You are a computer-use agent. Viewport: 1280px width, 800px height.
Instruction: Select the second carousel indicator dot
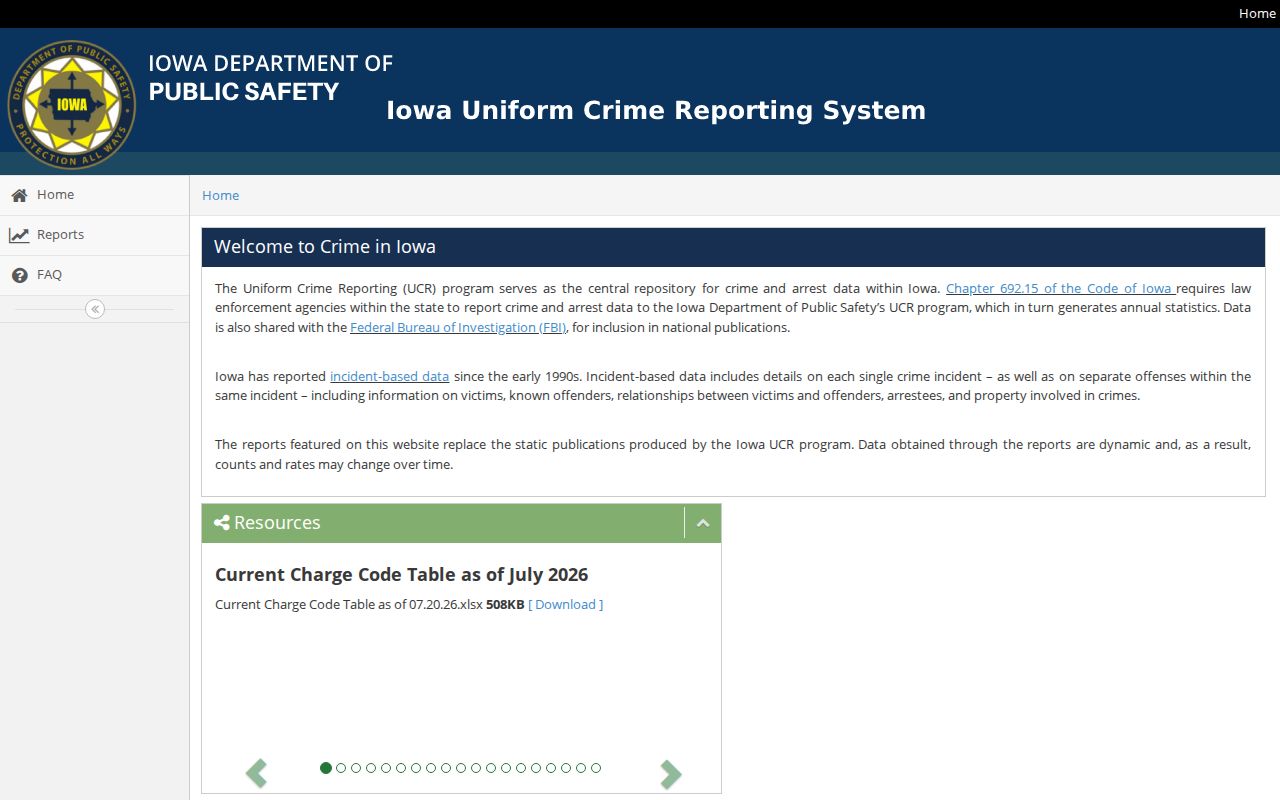pyautogui.click(x=341, y=768)
